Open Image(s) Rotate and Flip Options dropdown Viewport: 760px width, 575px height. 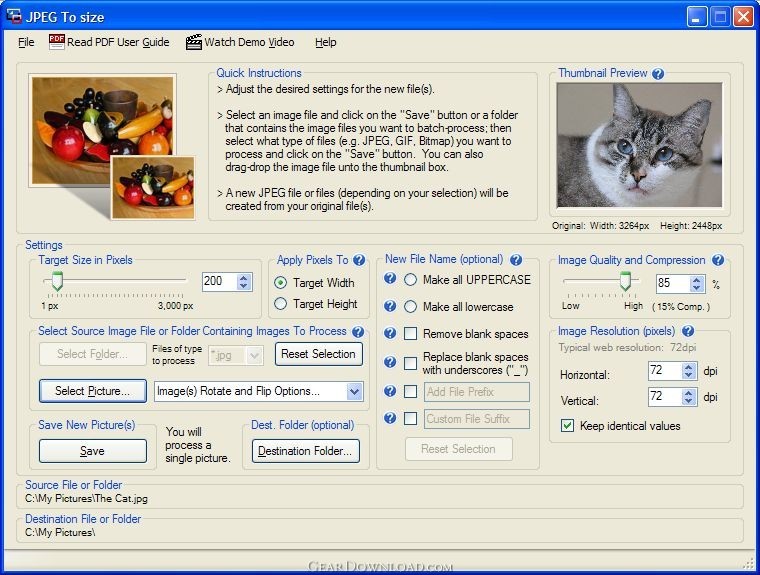point(355,392)
